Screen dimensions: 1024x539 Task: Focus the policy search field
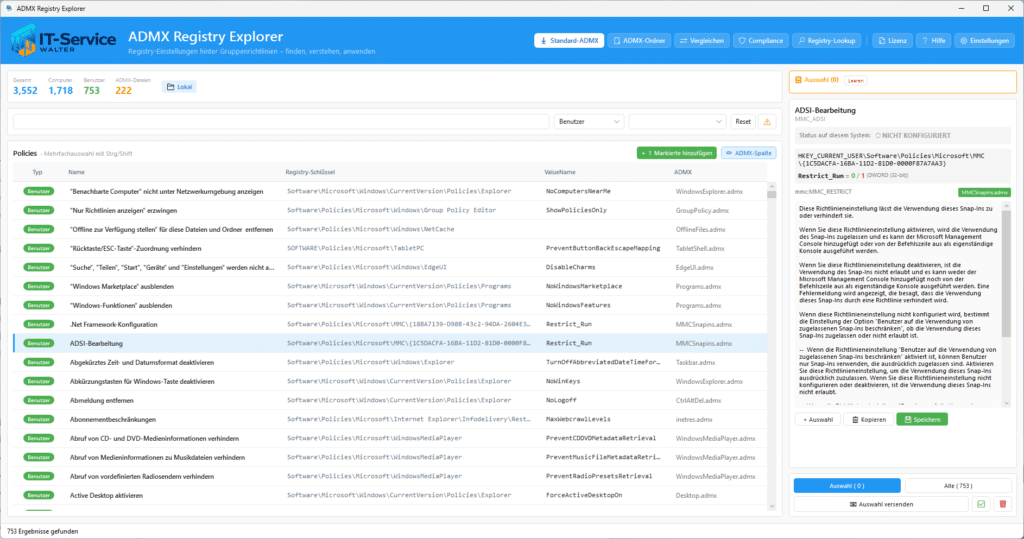click(281, 122)
